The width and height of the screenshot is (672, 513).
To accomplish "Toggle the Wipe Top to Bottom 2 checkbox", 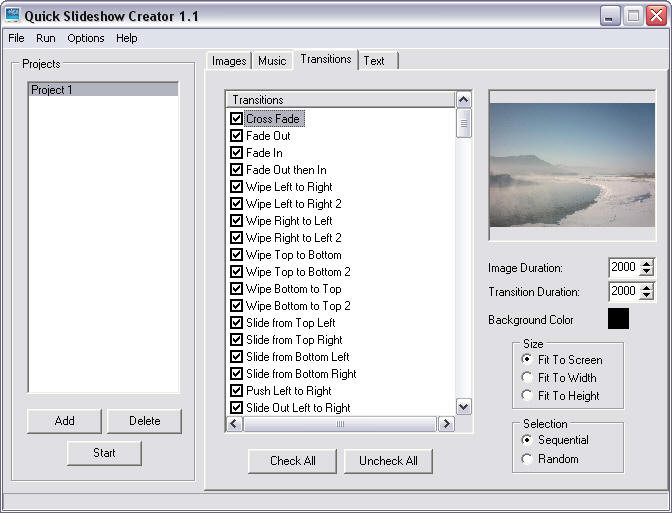I will [x=236, y=272].
